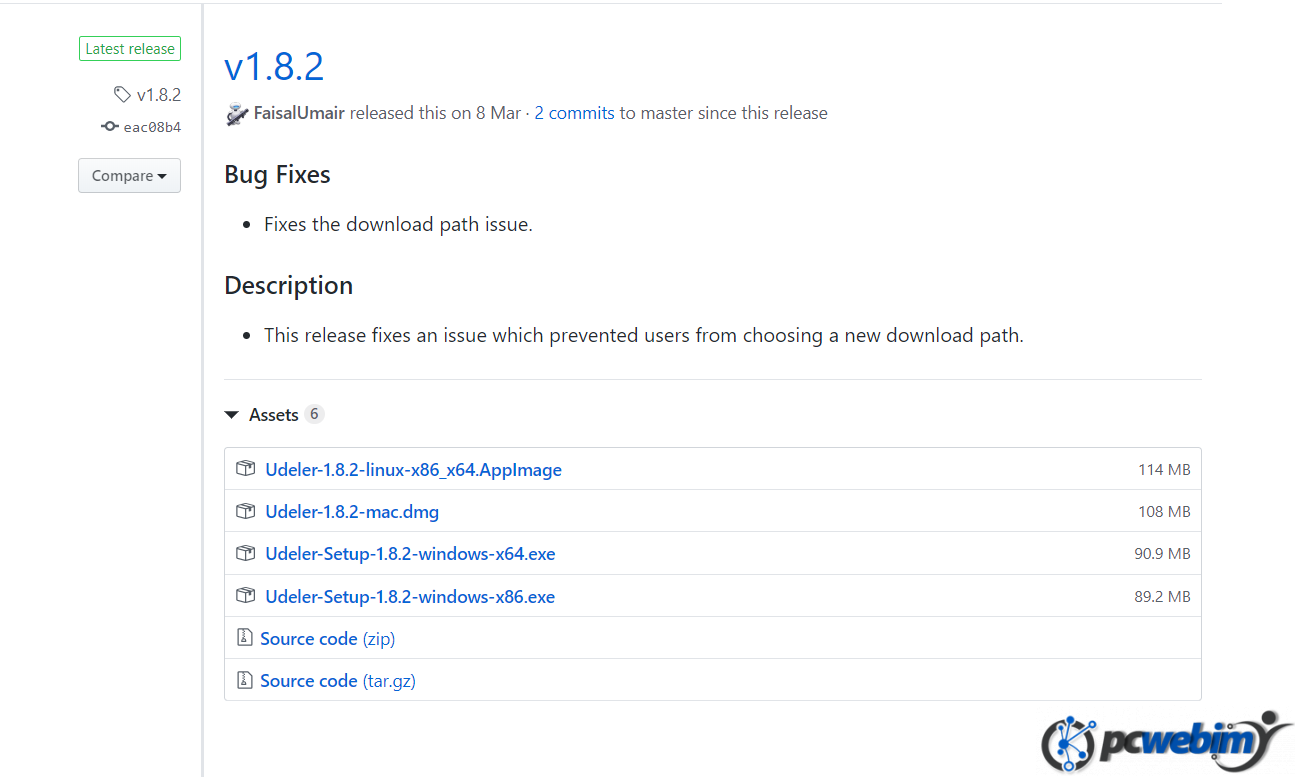Click package icon for mac.dmg asset
1295x777 pixels.
coord(245,511)
